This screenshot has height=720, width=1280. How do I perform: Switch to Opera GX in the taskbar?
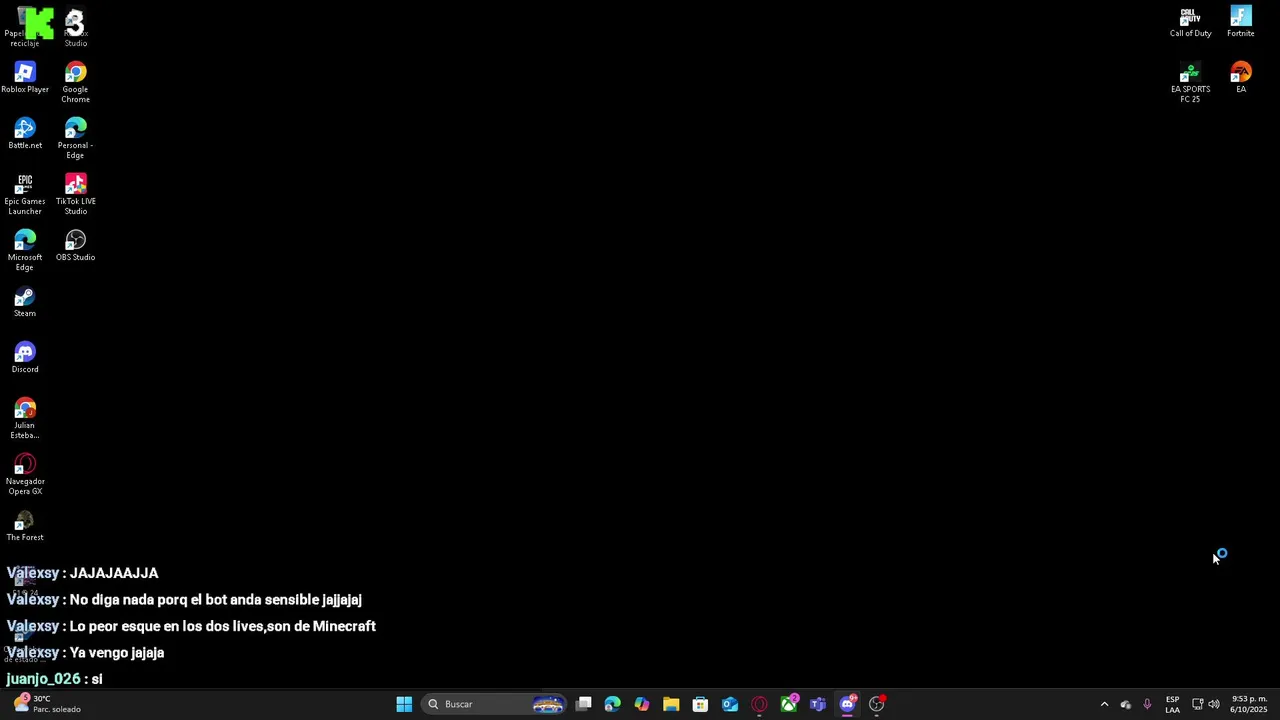(x=759, y=704)
